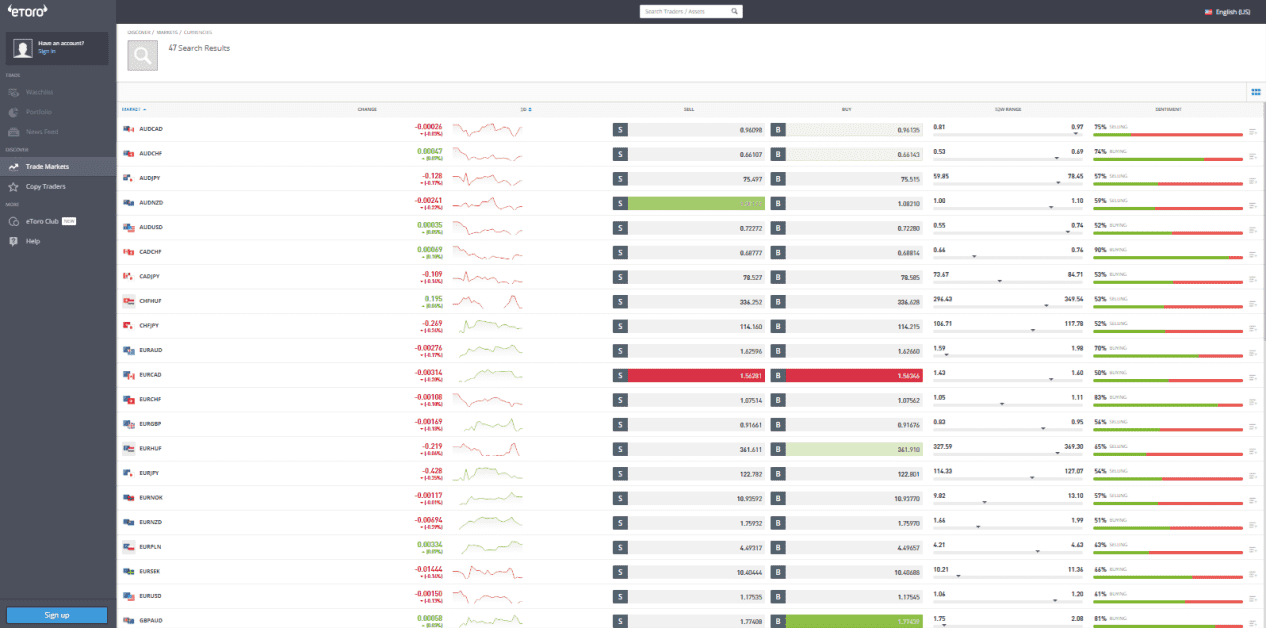Click the eToro logo
The width and height of the screenshot is (1266, 628).
[30, 10]
